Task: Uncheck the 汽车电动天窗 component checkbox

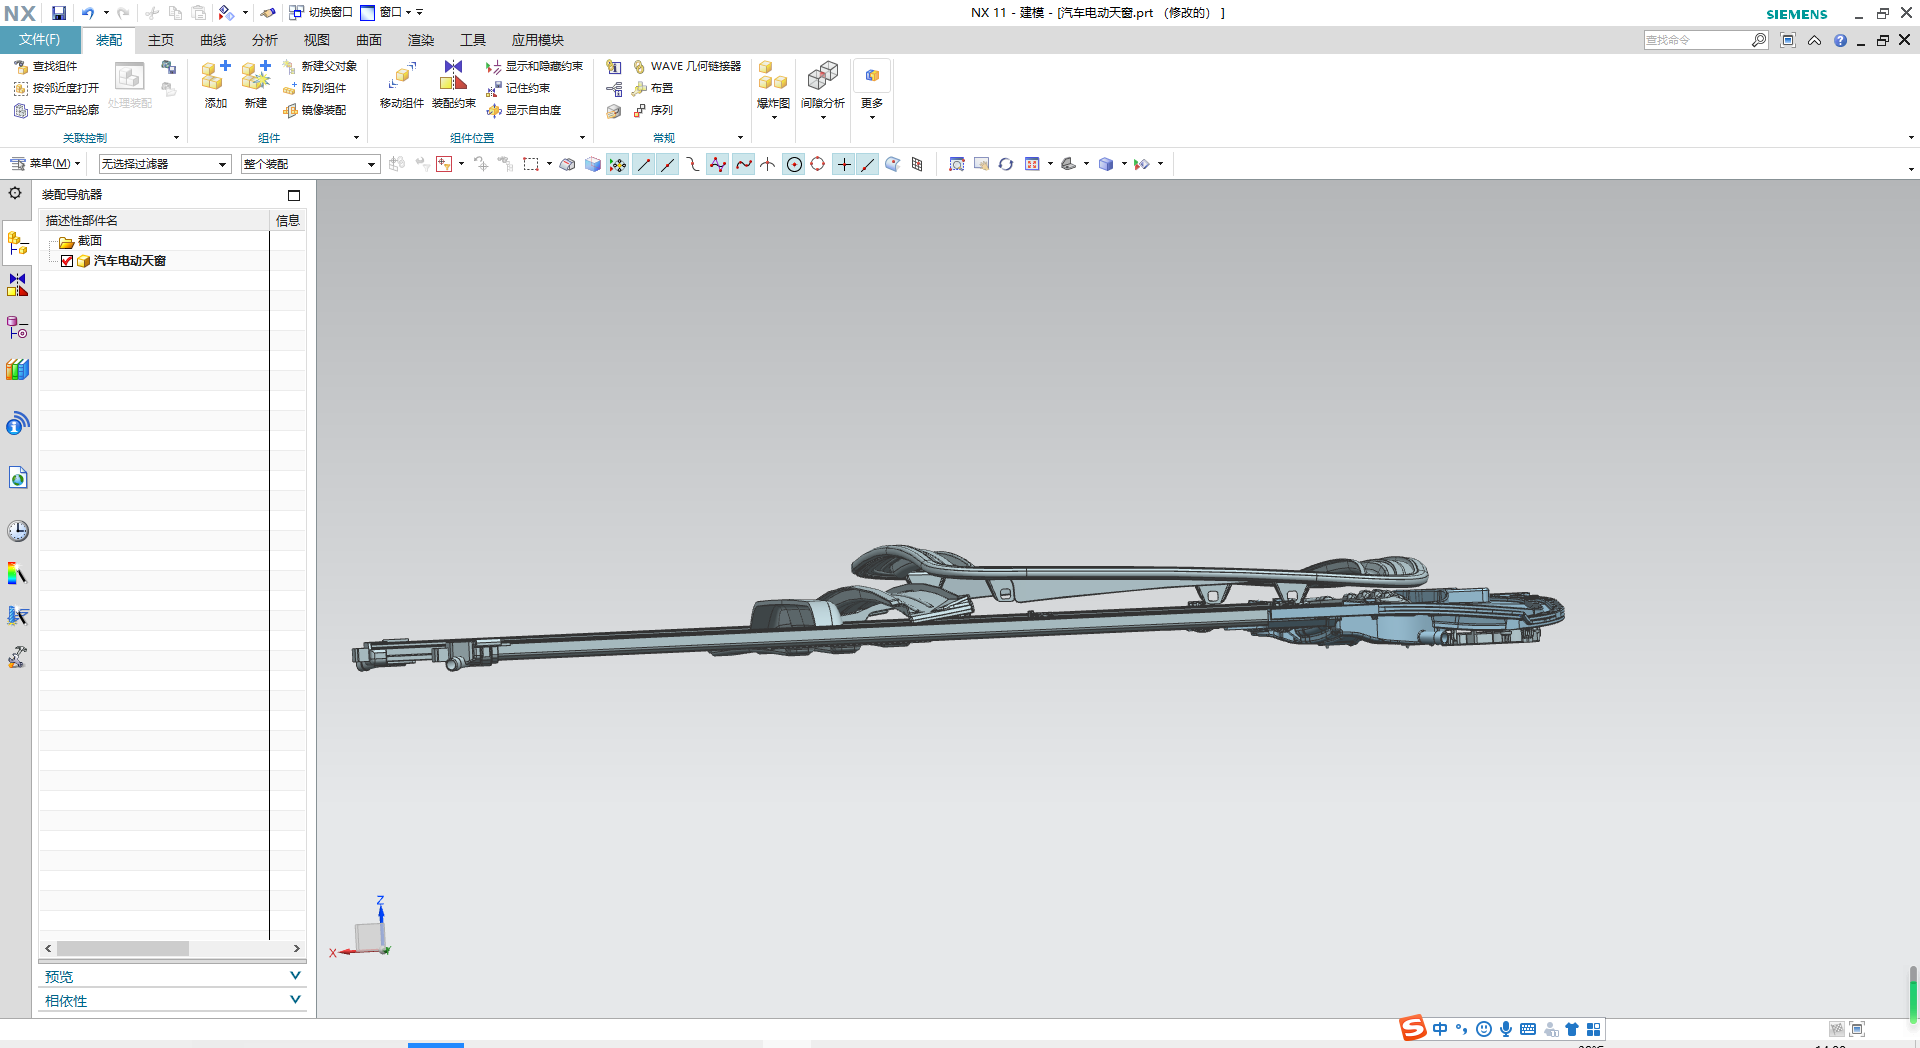Action: [x=67, y=261]
